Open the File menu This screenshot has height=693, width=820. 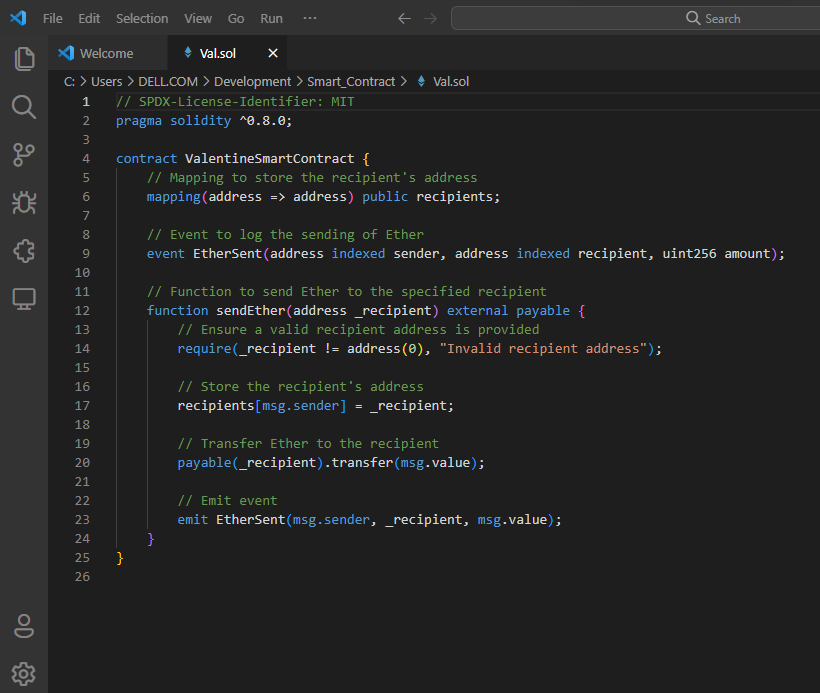coord(53,19)
